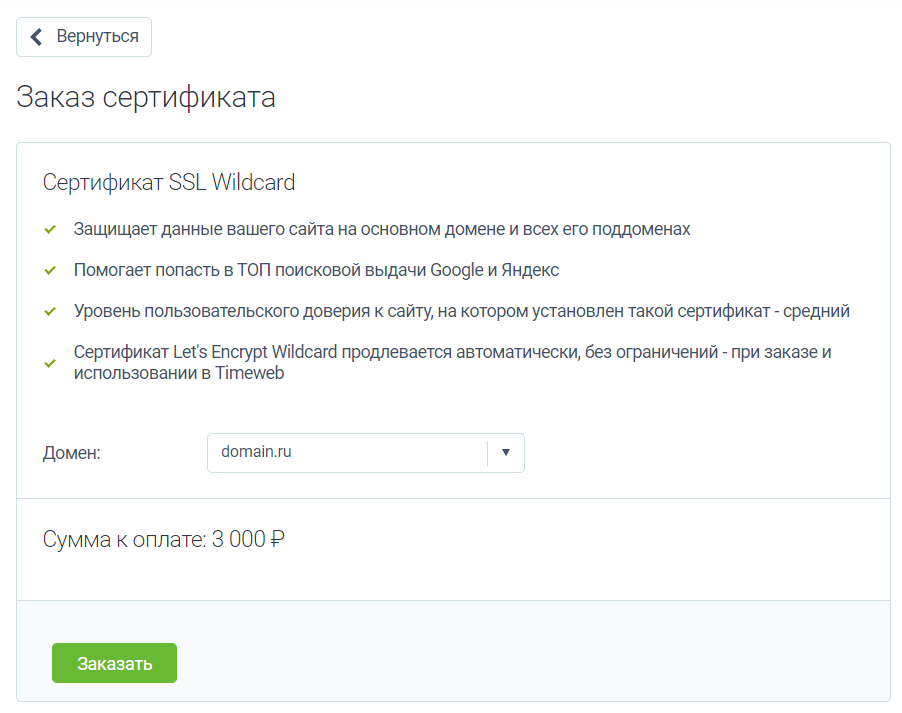Expand the domain list with the arrow

[505, 453]
